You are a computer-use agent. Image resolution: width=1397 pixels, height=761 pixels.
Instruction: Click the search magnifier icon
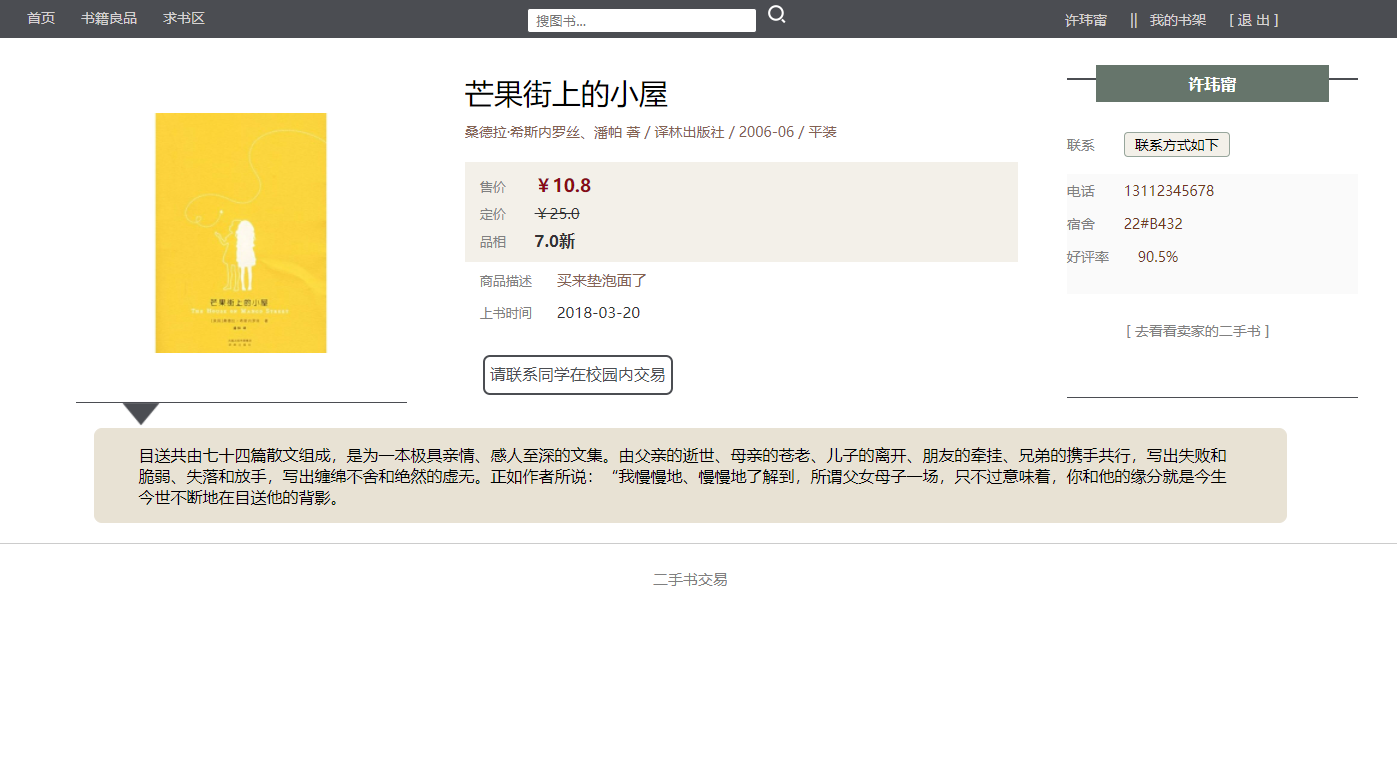tap(777, 14)
